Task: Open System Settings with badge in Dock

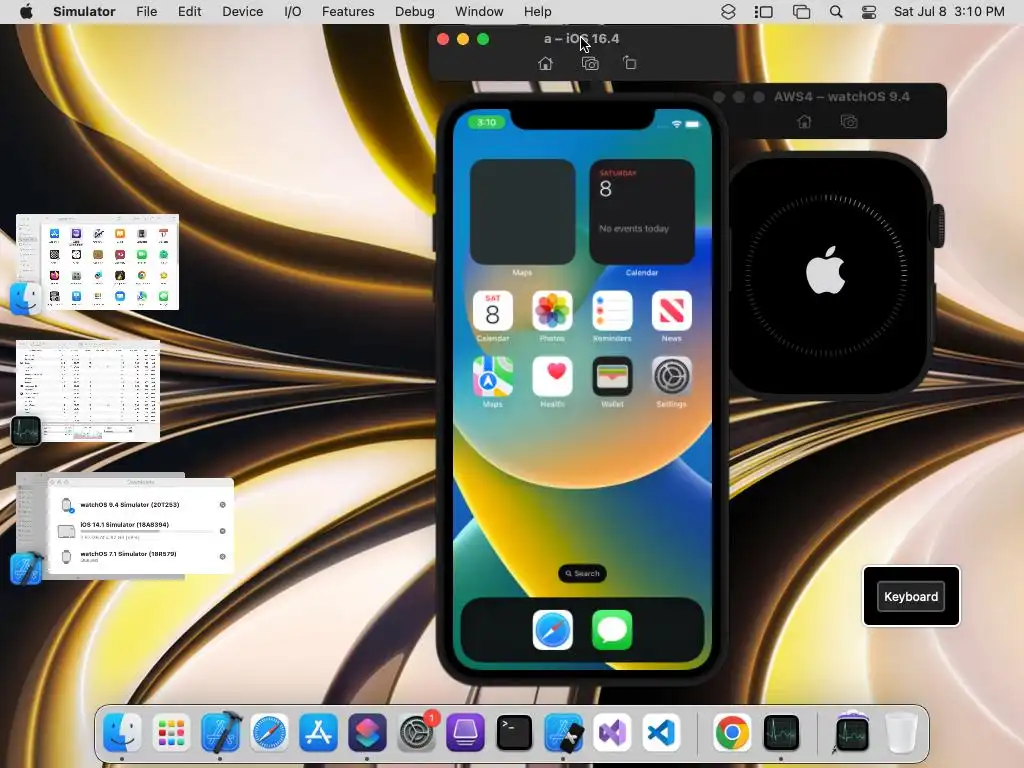Action: pyautogui.click(x=416, y=732)
